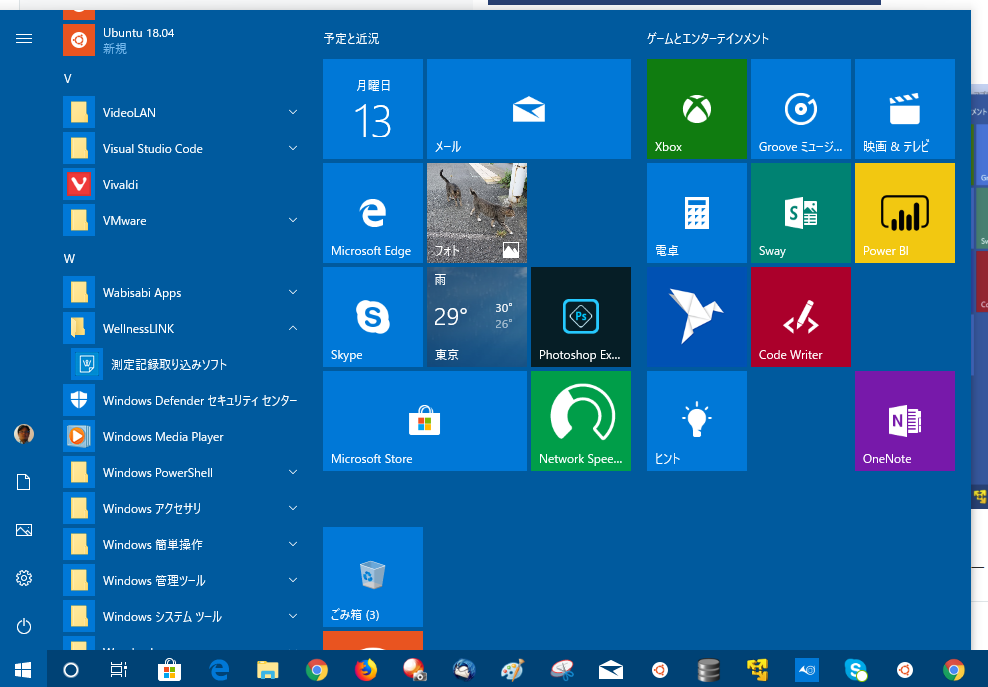Open Snipping Tool on the taskbar
Image resolution: width=988 pixels, height=687 pixels.
(561, 670)
